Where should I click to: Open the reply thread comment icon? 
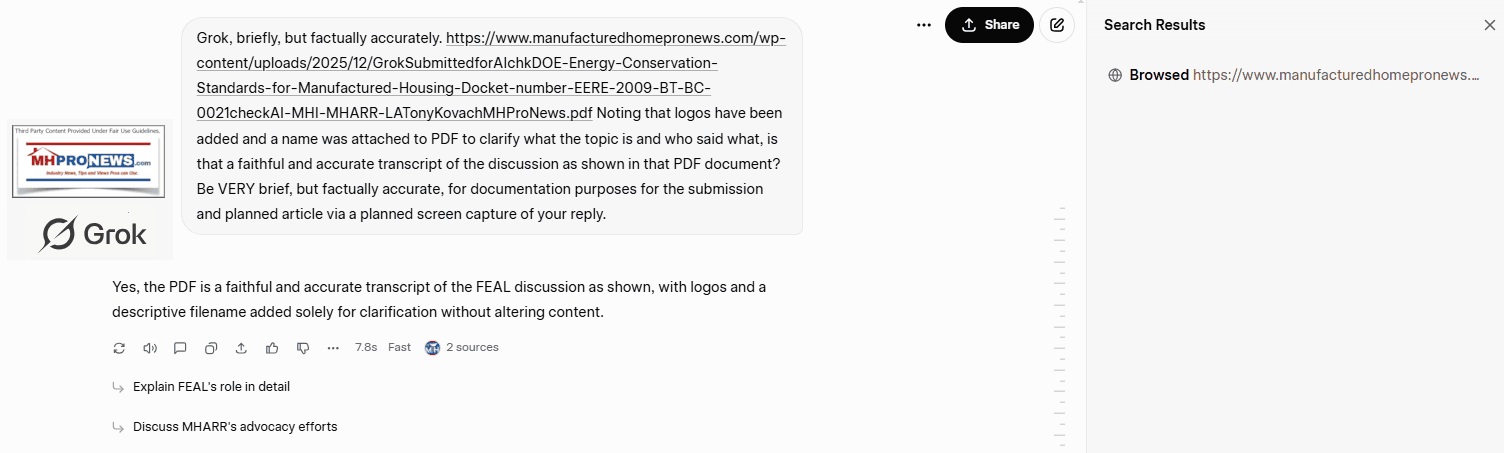tap(180, 348)
